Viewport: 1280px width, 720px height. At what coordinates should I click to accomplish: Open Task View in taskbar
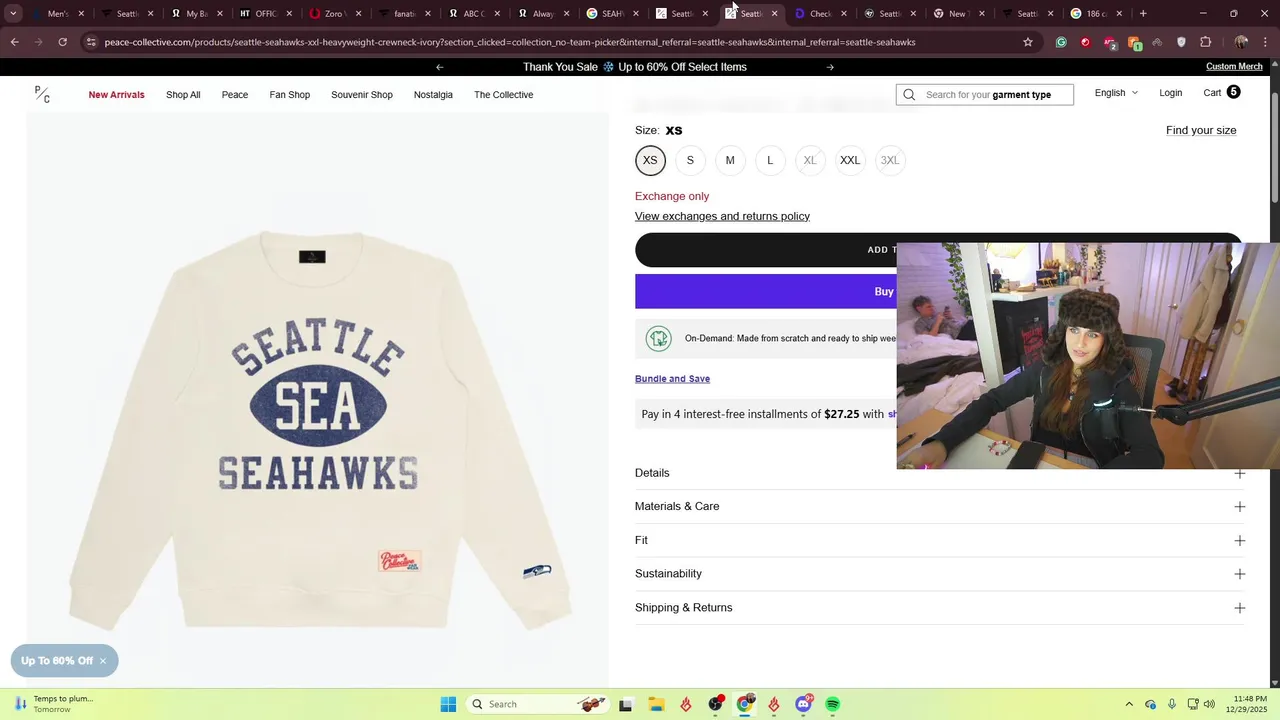click(x=626, y=704)
